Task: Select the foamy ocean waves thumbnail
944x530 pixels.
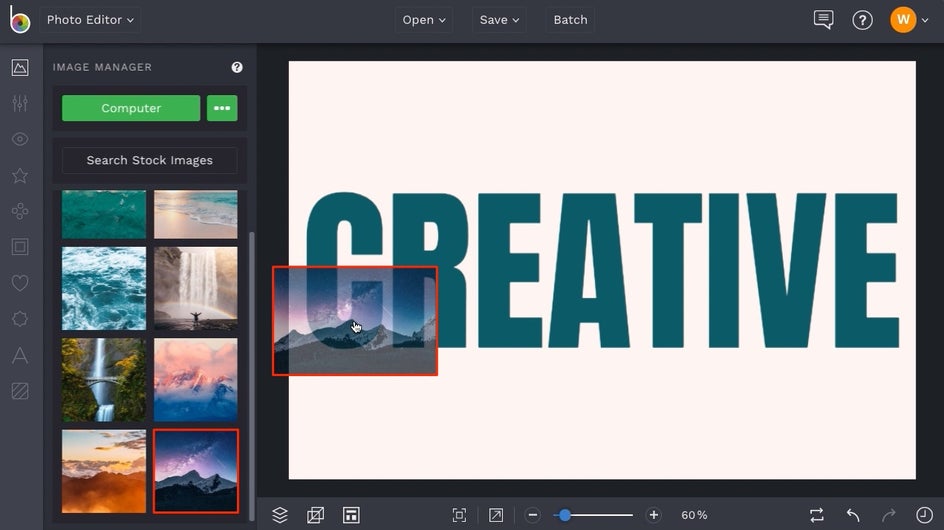Action: click(104, 288)
